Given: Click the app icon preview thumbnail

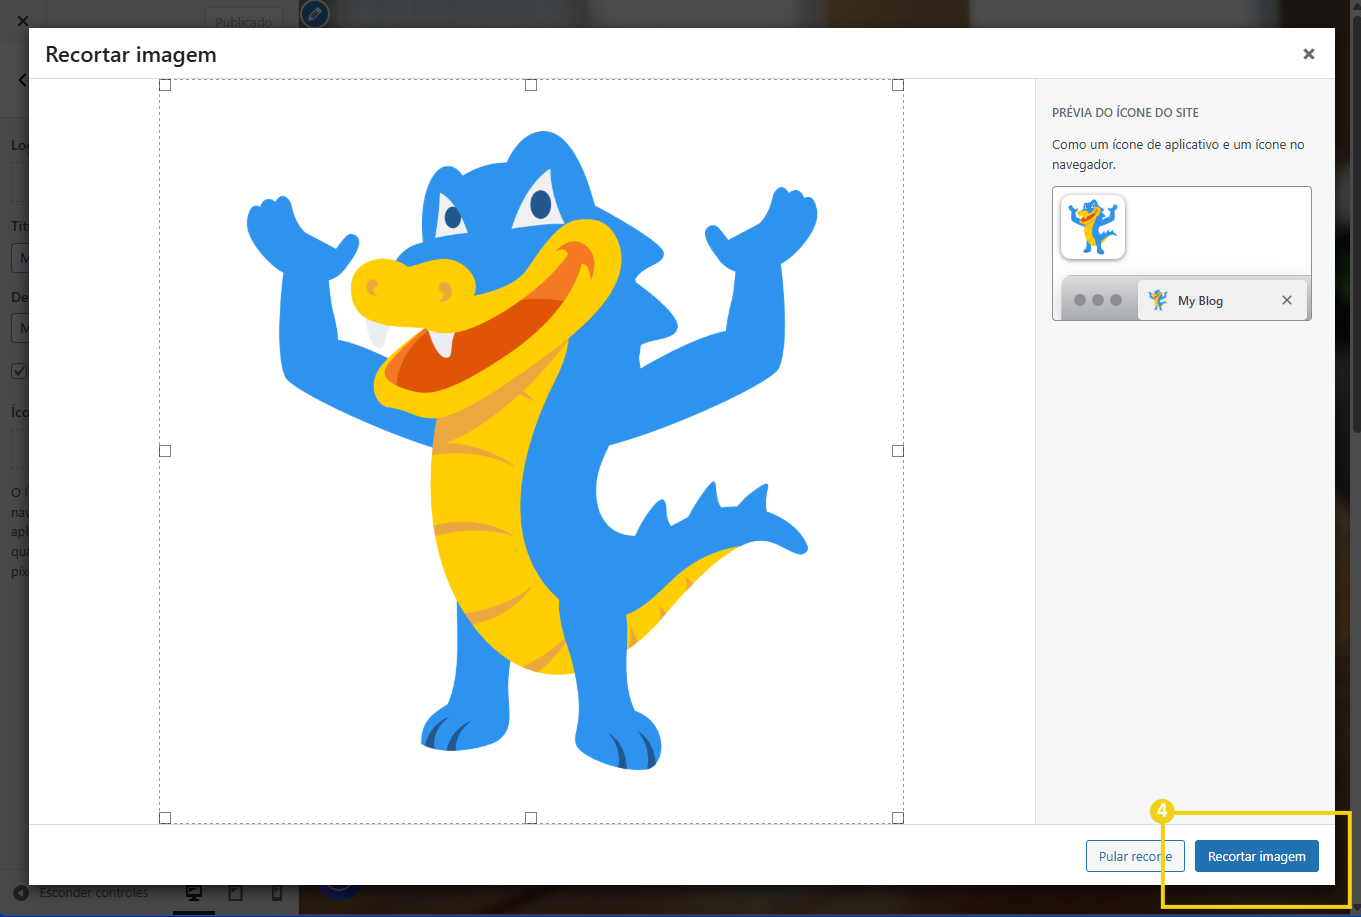Looking at the screenshot, I should pyautogui.click(x=1093, y=227).
